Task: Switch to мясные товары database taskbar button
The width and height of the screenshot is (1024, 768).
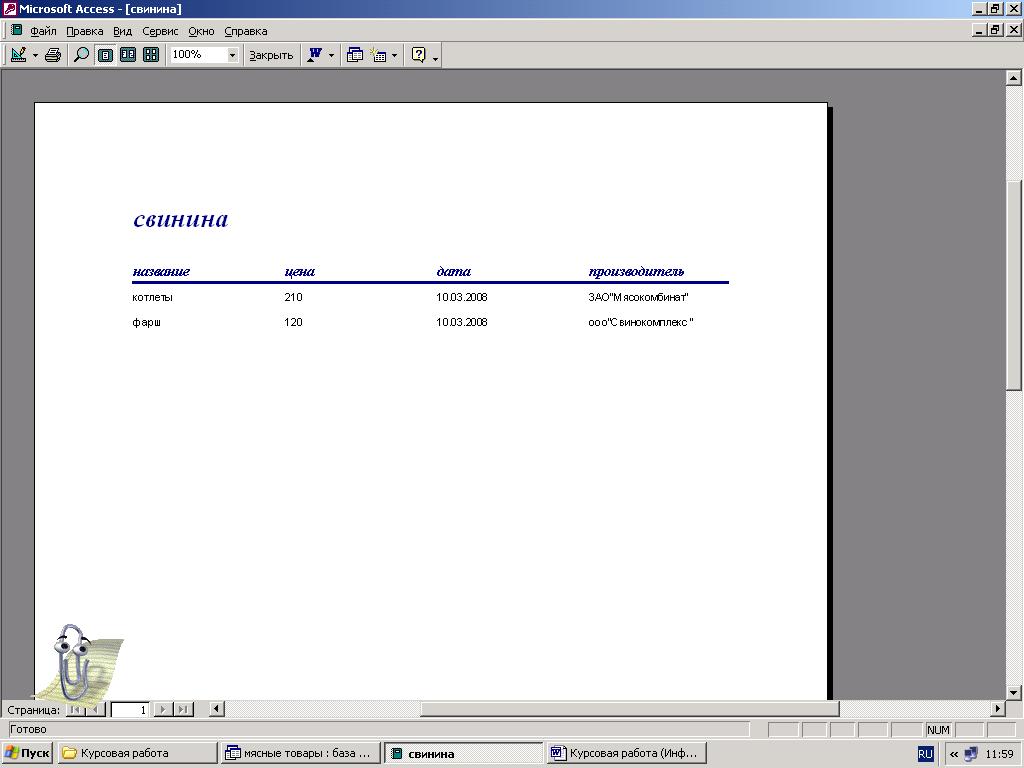Action: (x=300, y=753)
